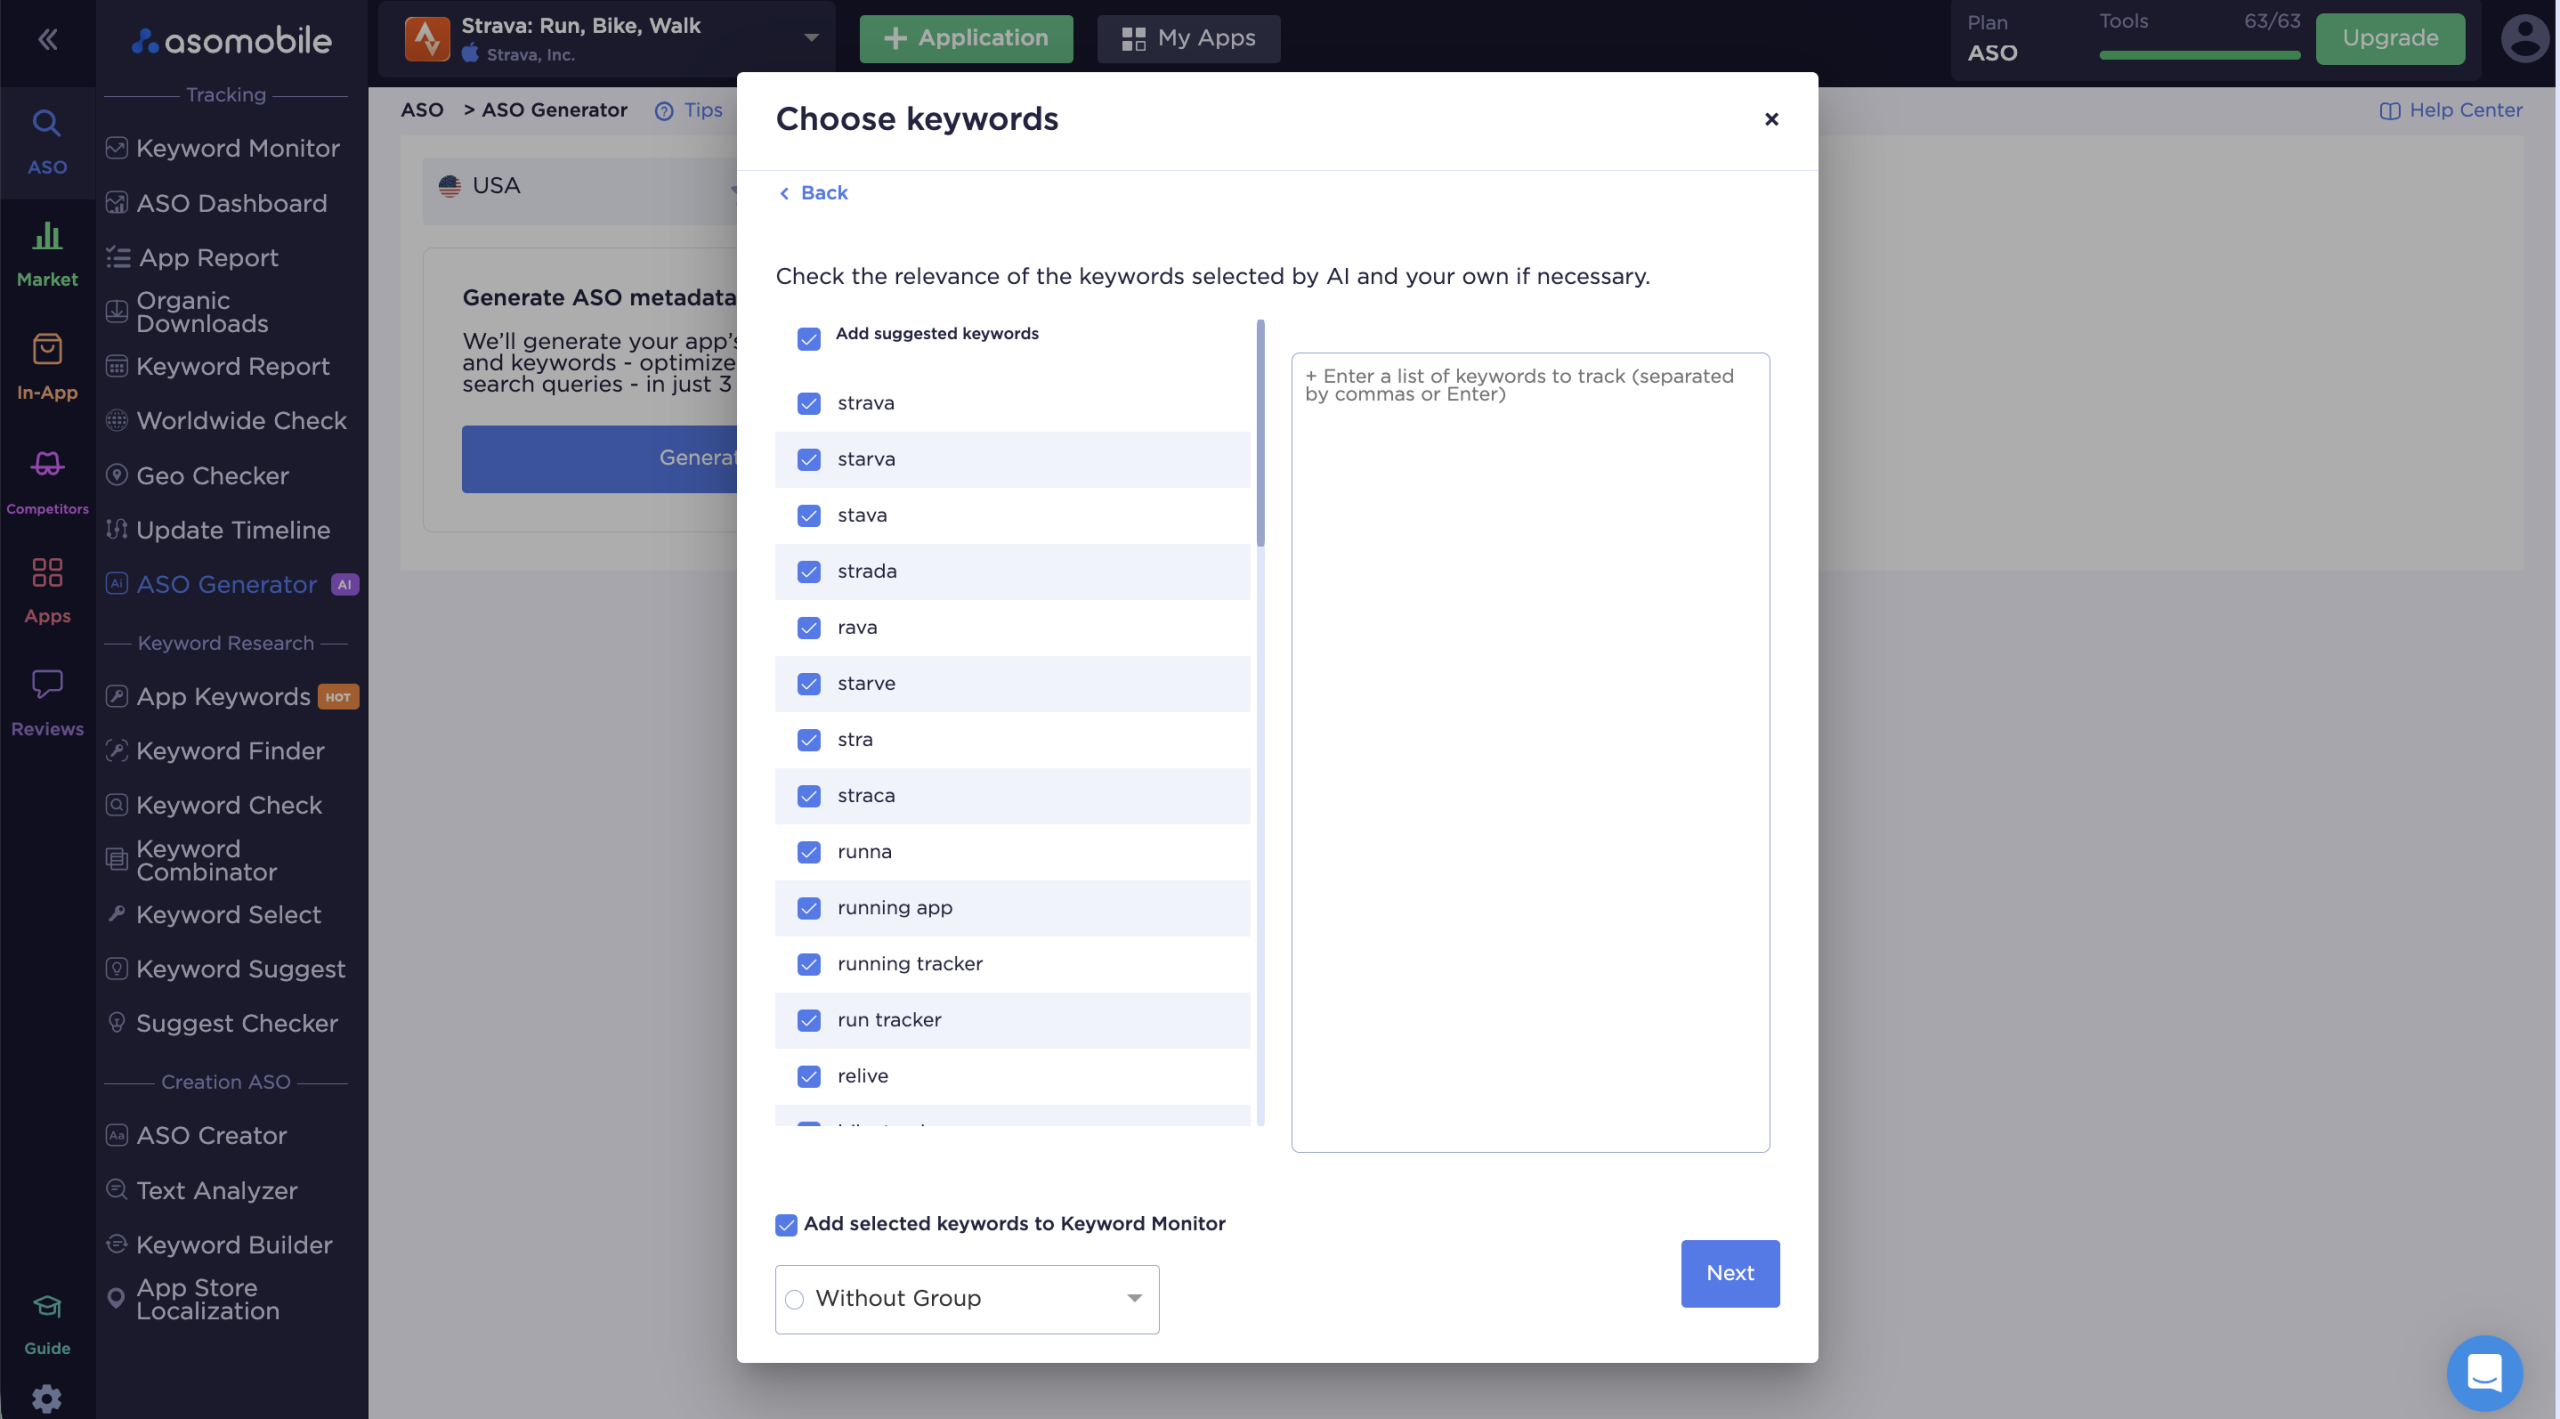2560x1419 pixels.
Task: Click the Strava app icon
Action: point(427,39)
